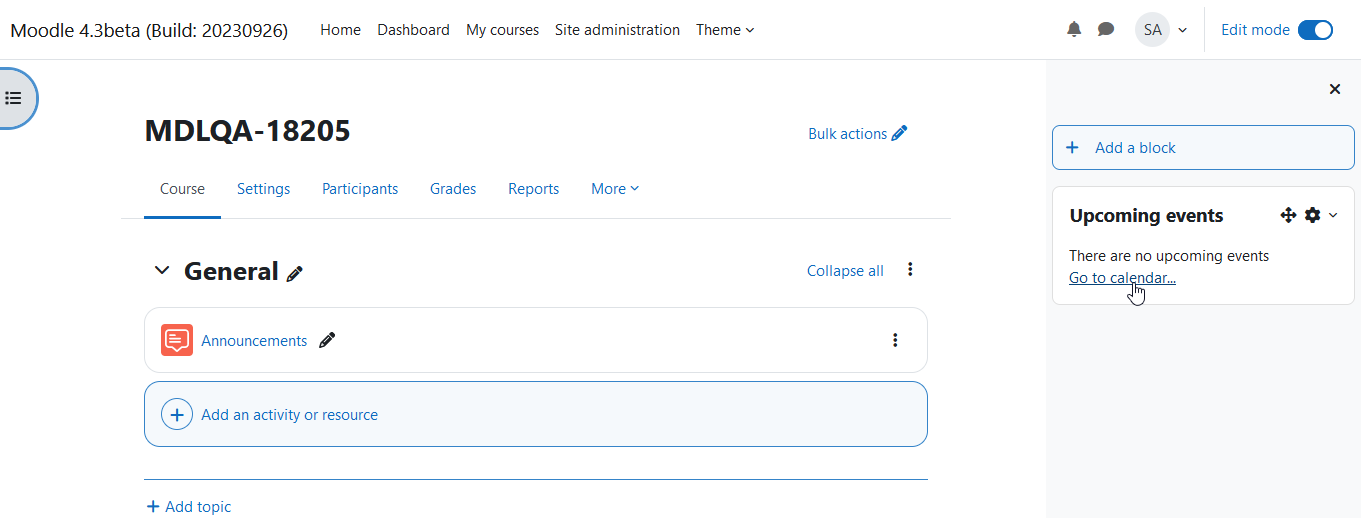Click the Add a block button

pyautogui.click(x=1203, y=147)
